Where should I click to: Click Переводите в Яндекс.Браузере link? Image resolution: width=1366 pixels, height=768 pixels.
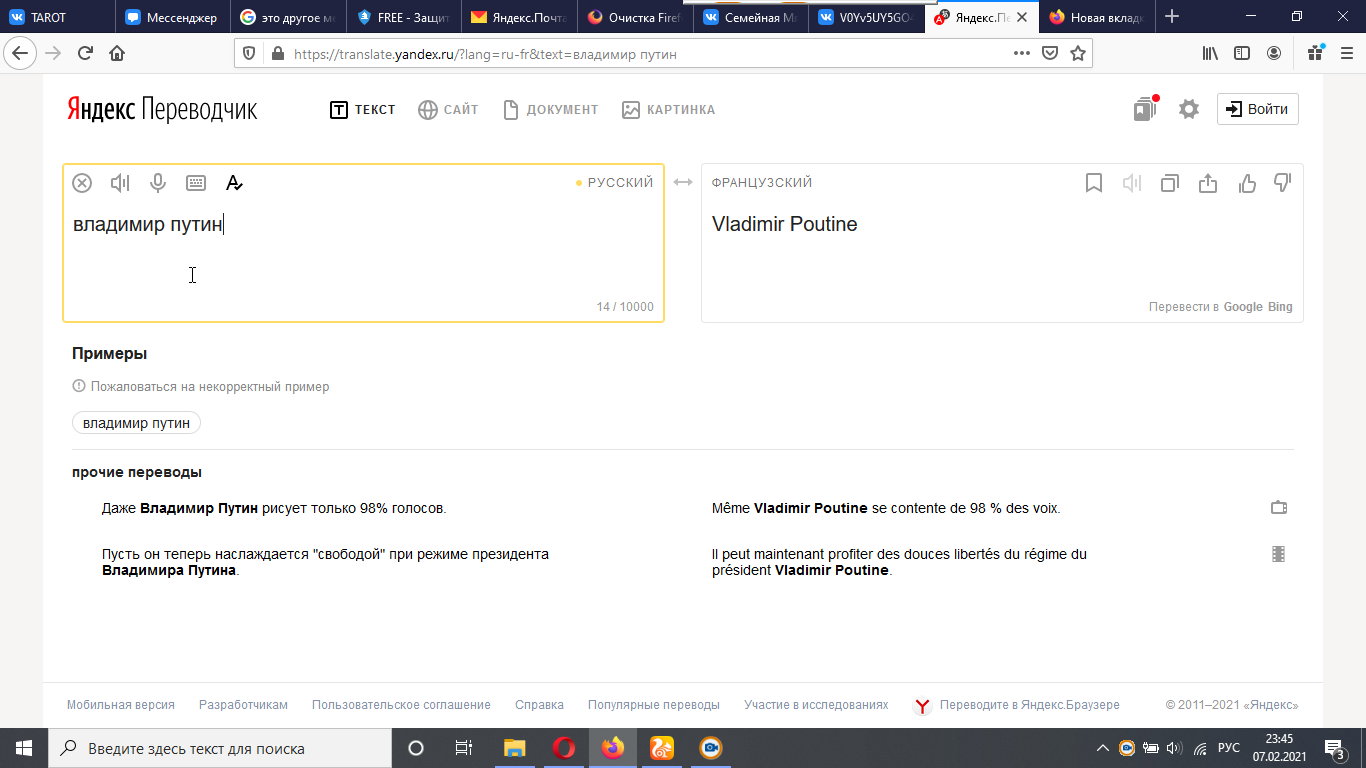point(1017,705)
